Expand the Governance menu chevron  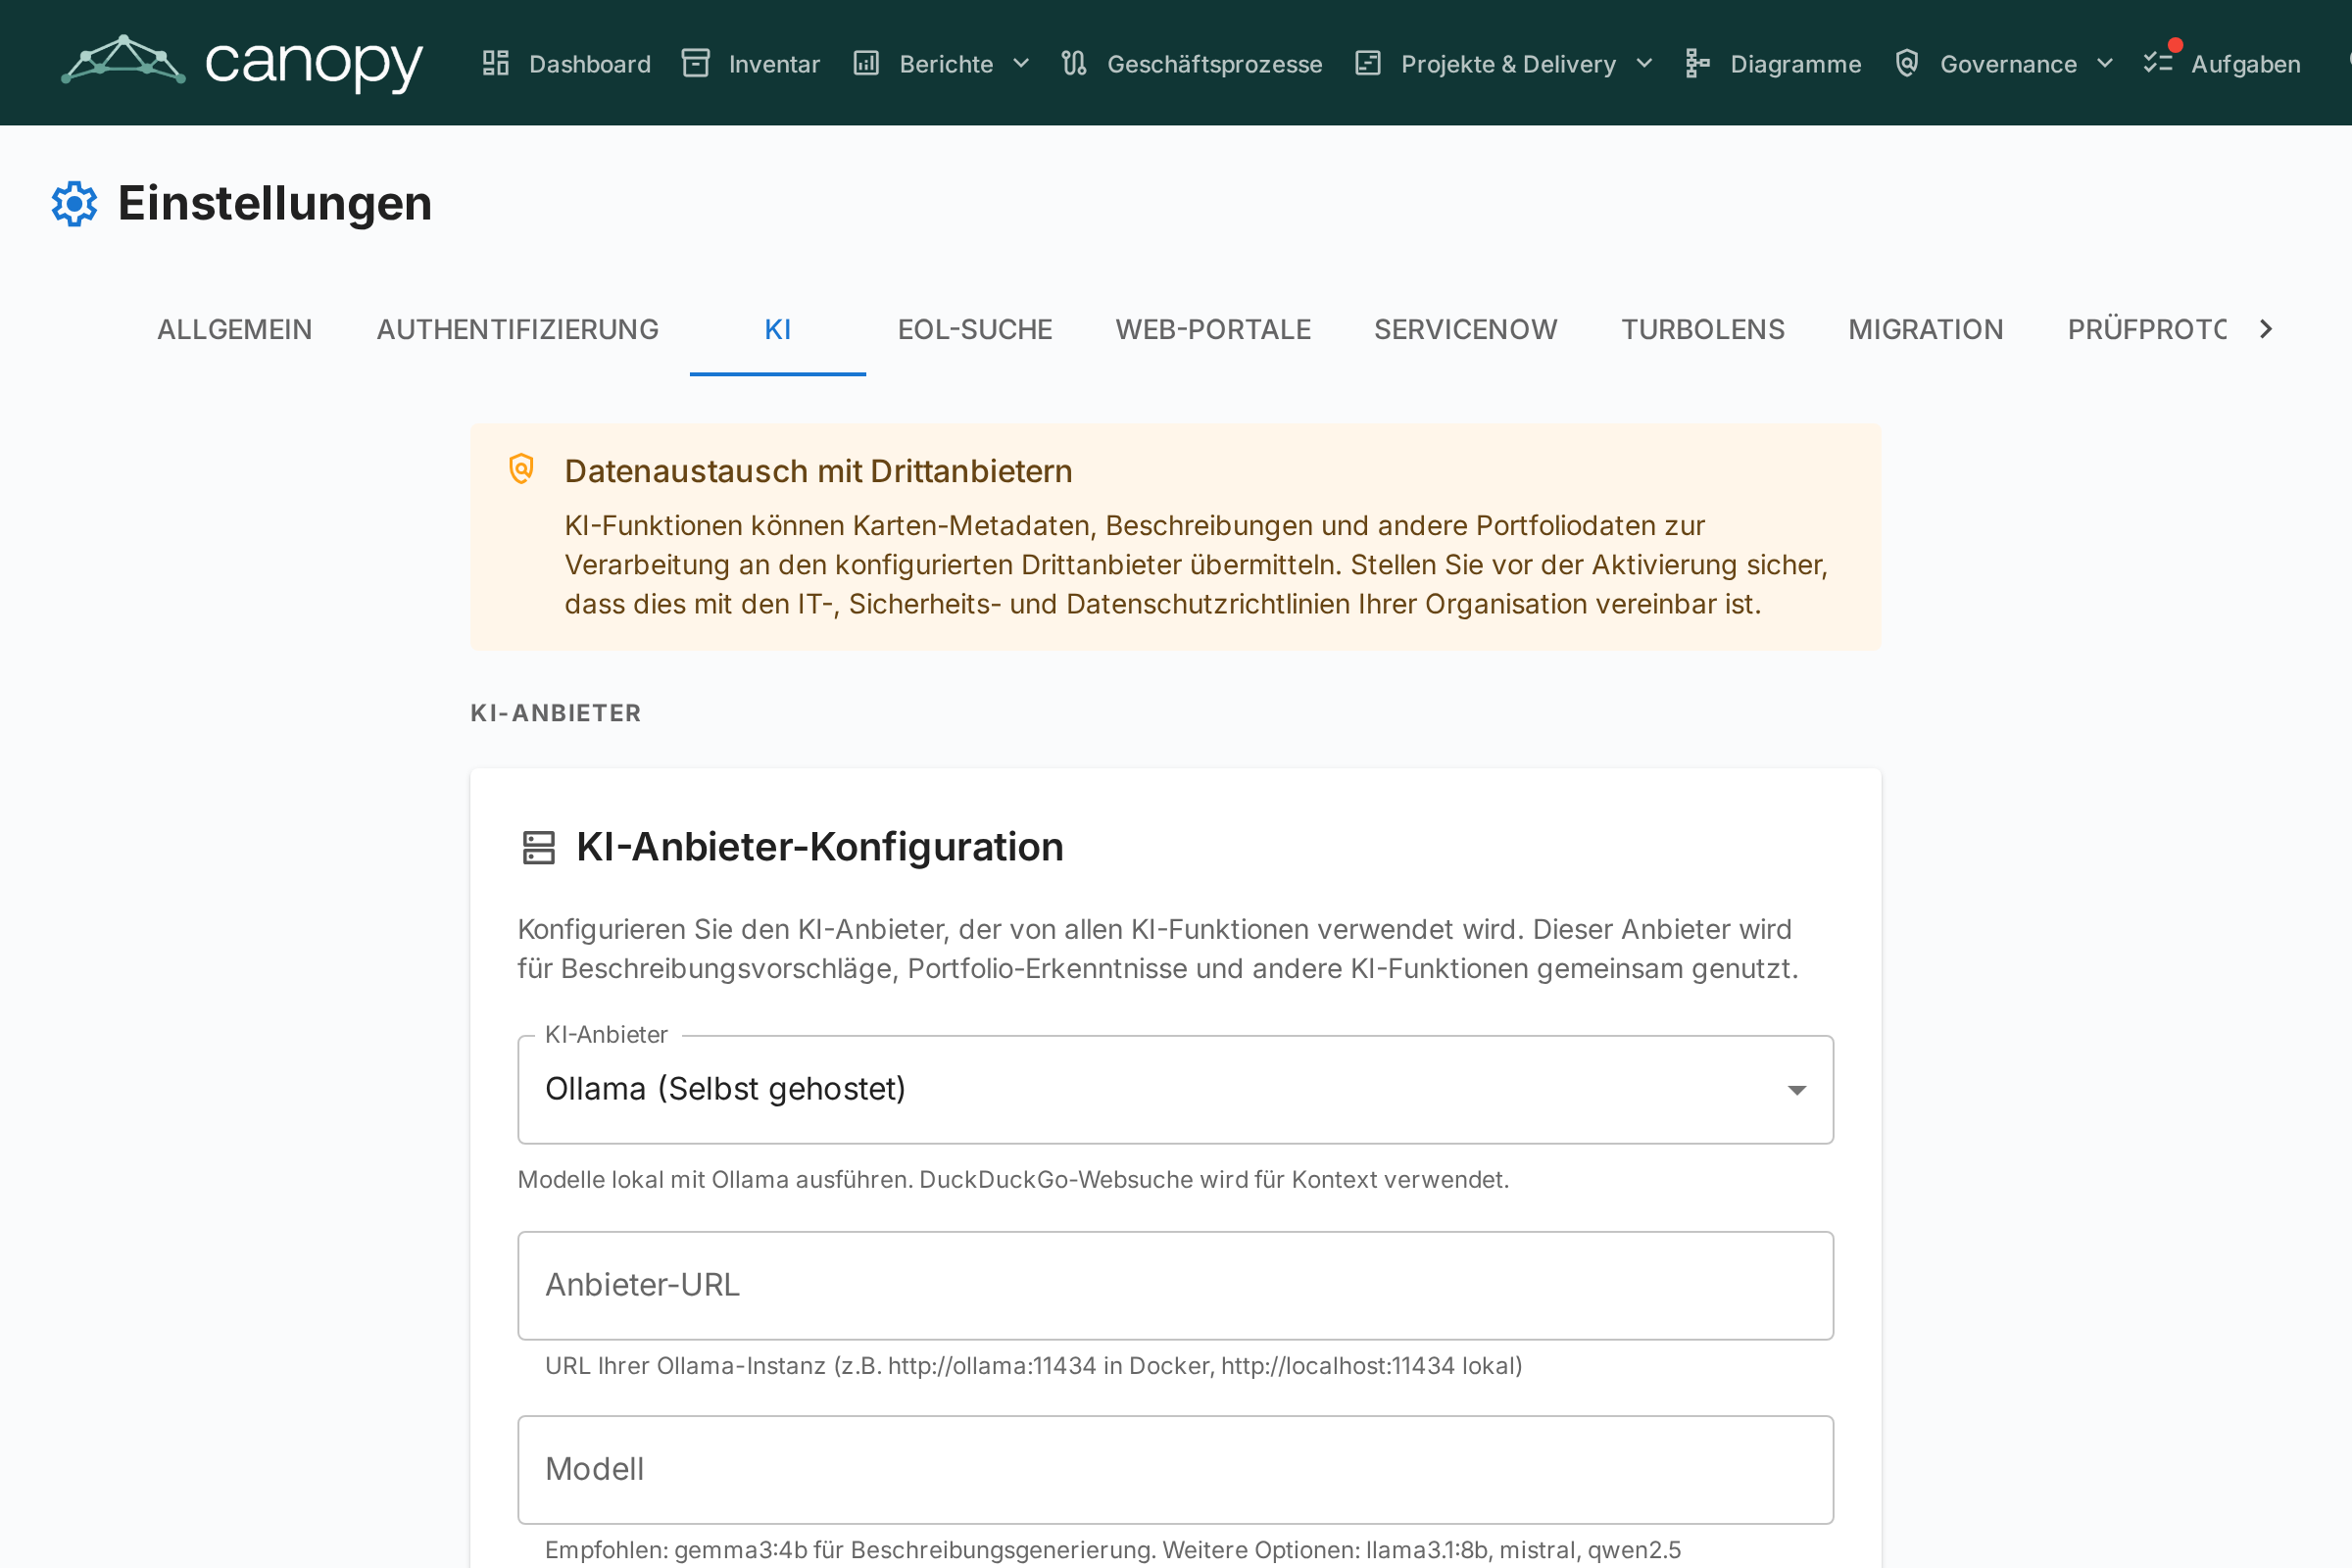2105,64
